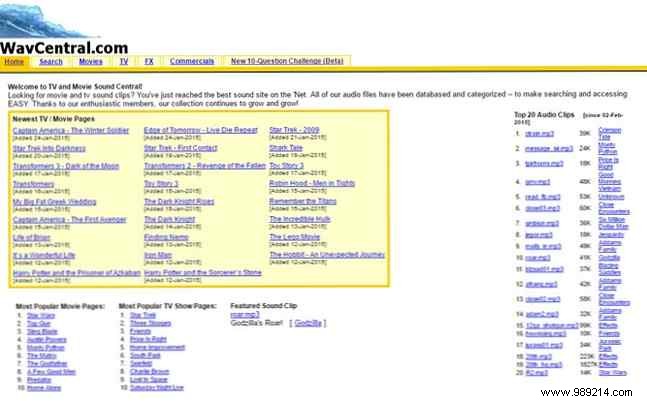Open Close Encounters link in clip row 6

pos(614,208)
